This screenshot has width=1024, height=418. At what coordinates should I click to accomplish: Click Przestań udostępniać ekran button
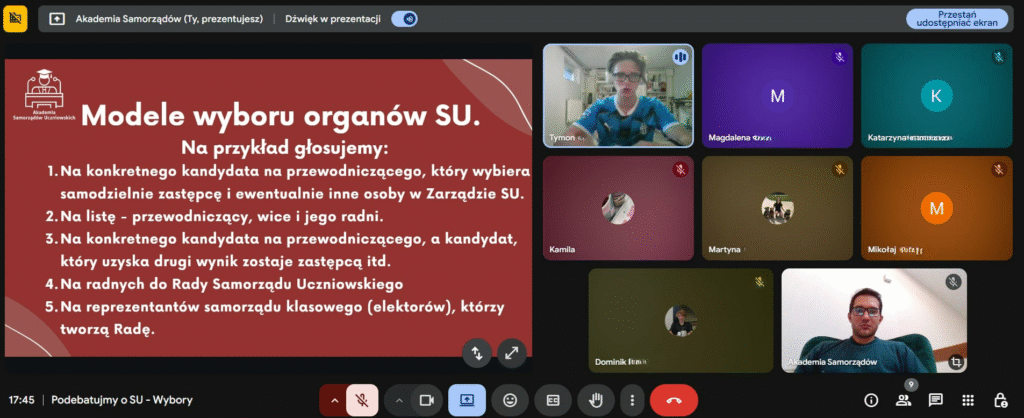tap(957, 18)
